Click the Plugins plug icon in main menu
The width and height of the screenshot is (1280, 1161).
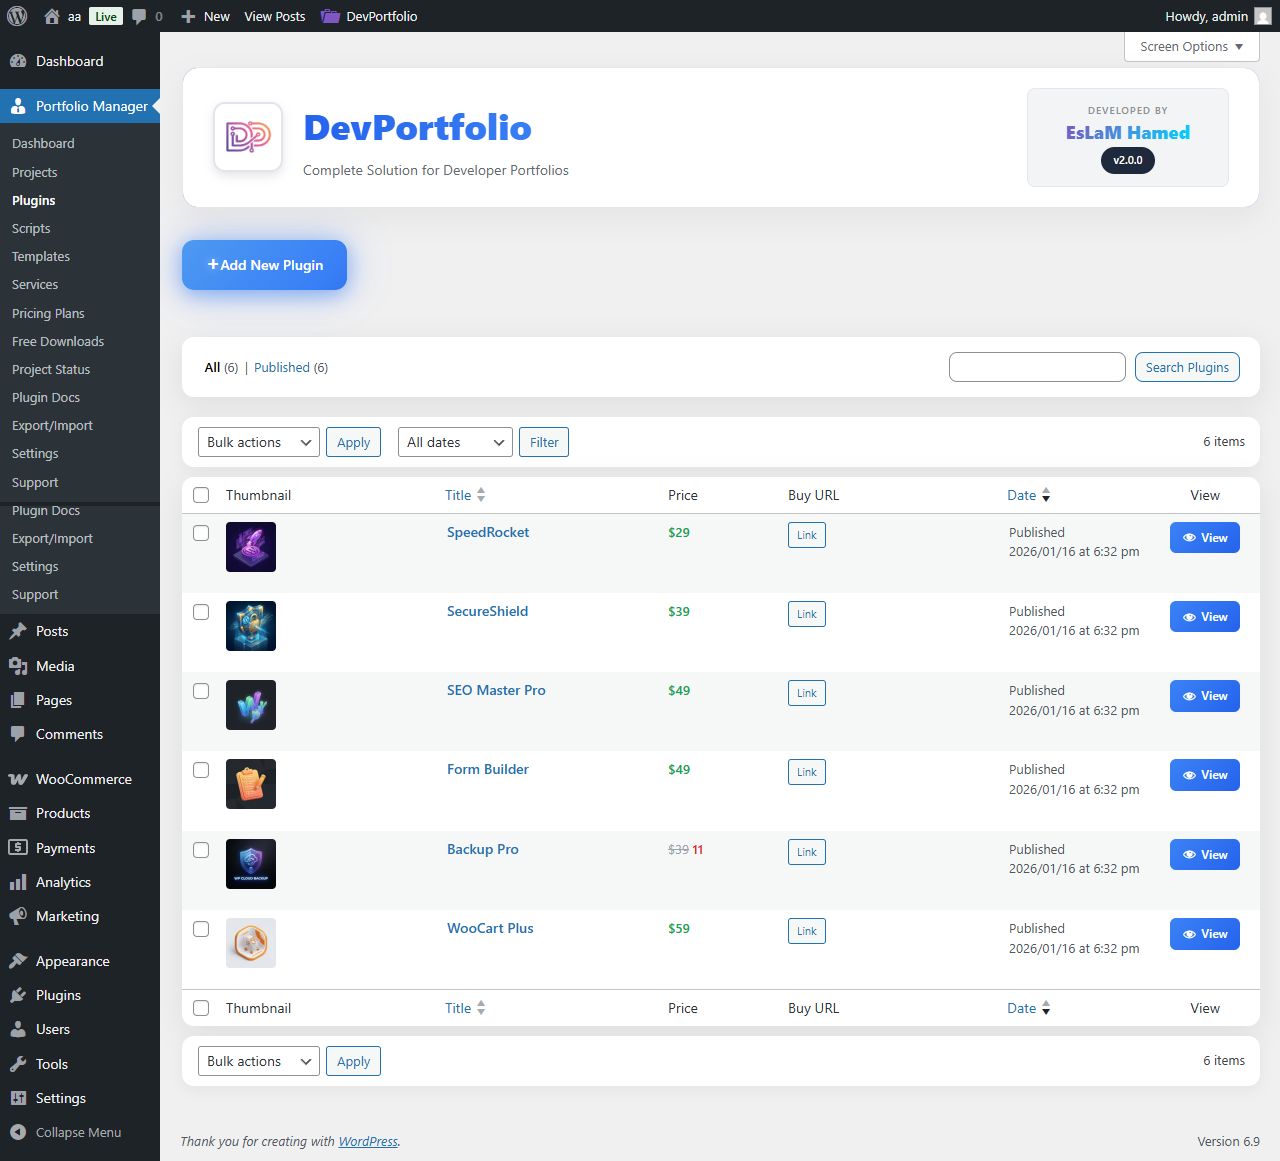18,995
